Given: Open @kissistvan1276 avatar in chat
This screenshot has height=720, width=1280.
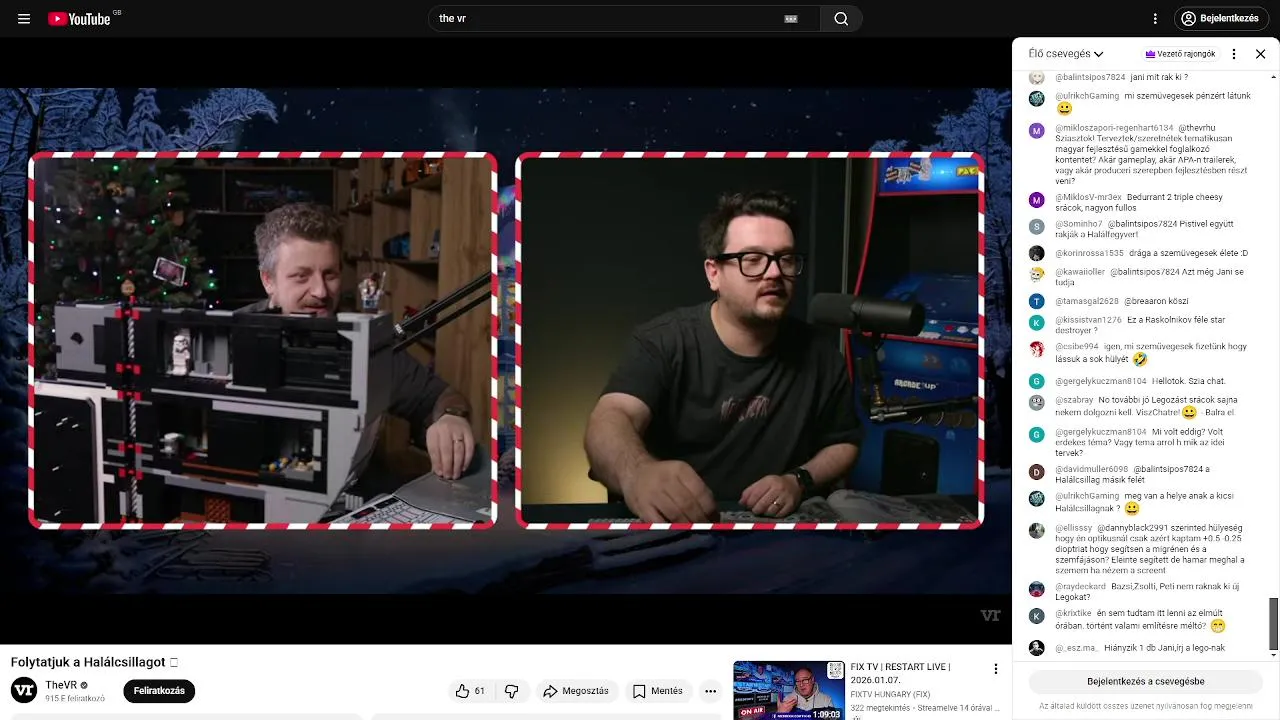Looking at the screenshot, I should 1037,322.
